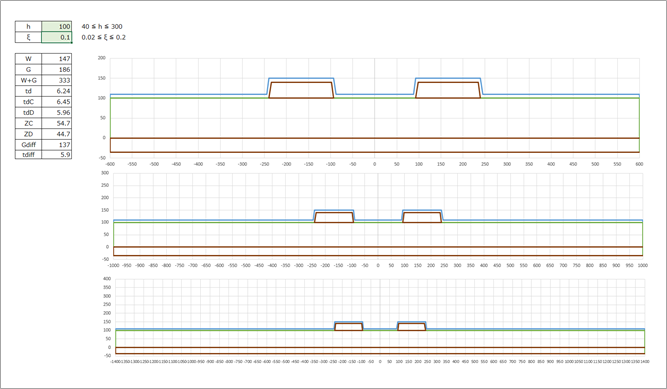This screenshot has height=389, width=667.
Task: Select the h input cell containing 100
Action: (x=57, y=26)
